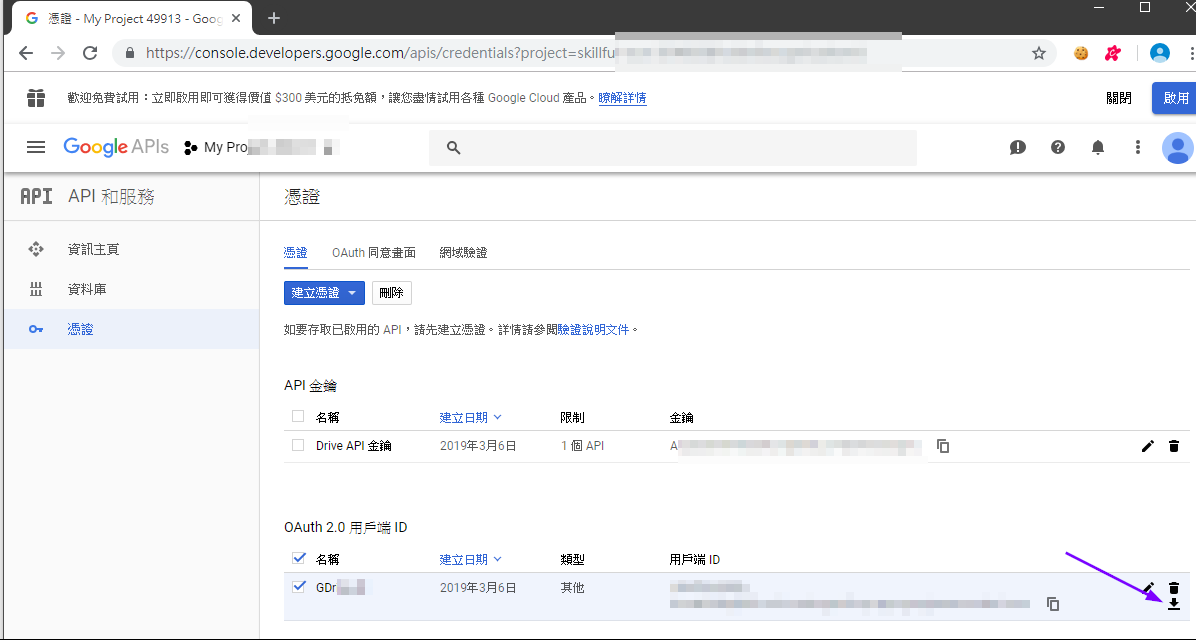
Task: Click the 其他 type cell
Action: click(x=573, y=587)
